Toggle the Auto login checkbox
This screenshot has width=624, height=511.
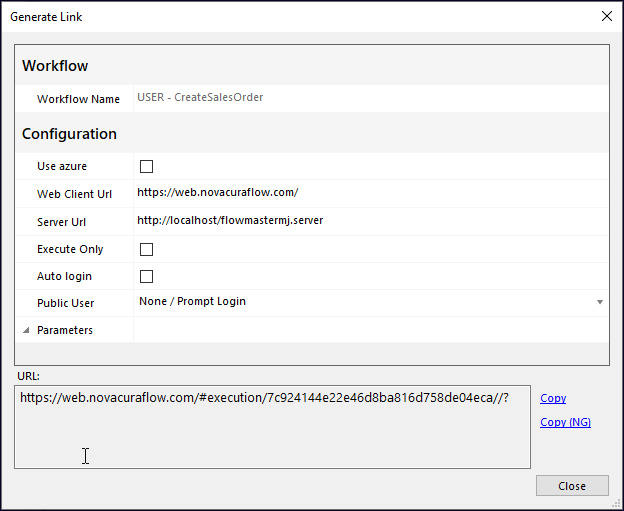(146, 277)
